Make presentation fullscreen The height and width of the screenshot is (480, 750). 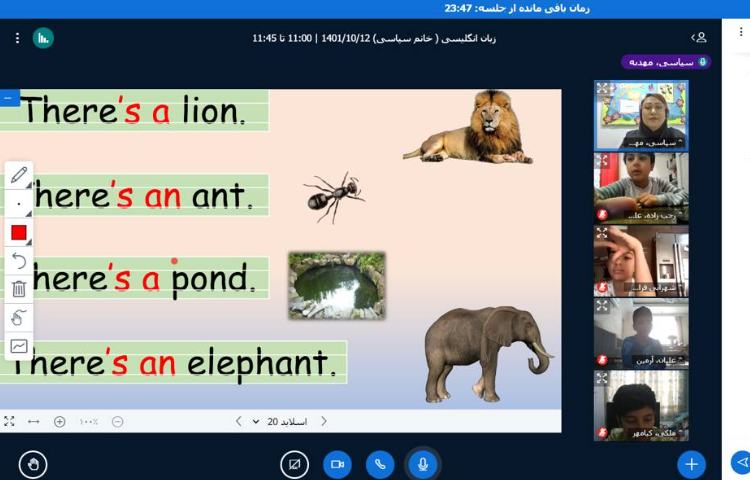[x=9, y=421]
